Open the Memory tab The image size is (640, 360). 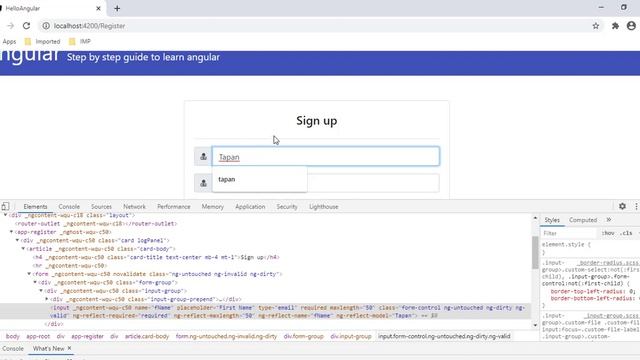click(213, 207)
